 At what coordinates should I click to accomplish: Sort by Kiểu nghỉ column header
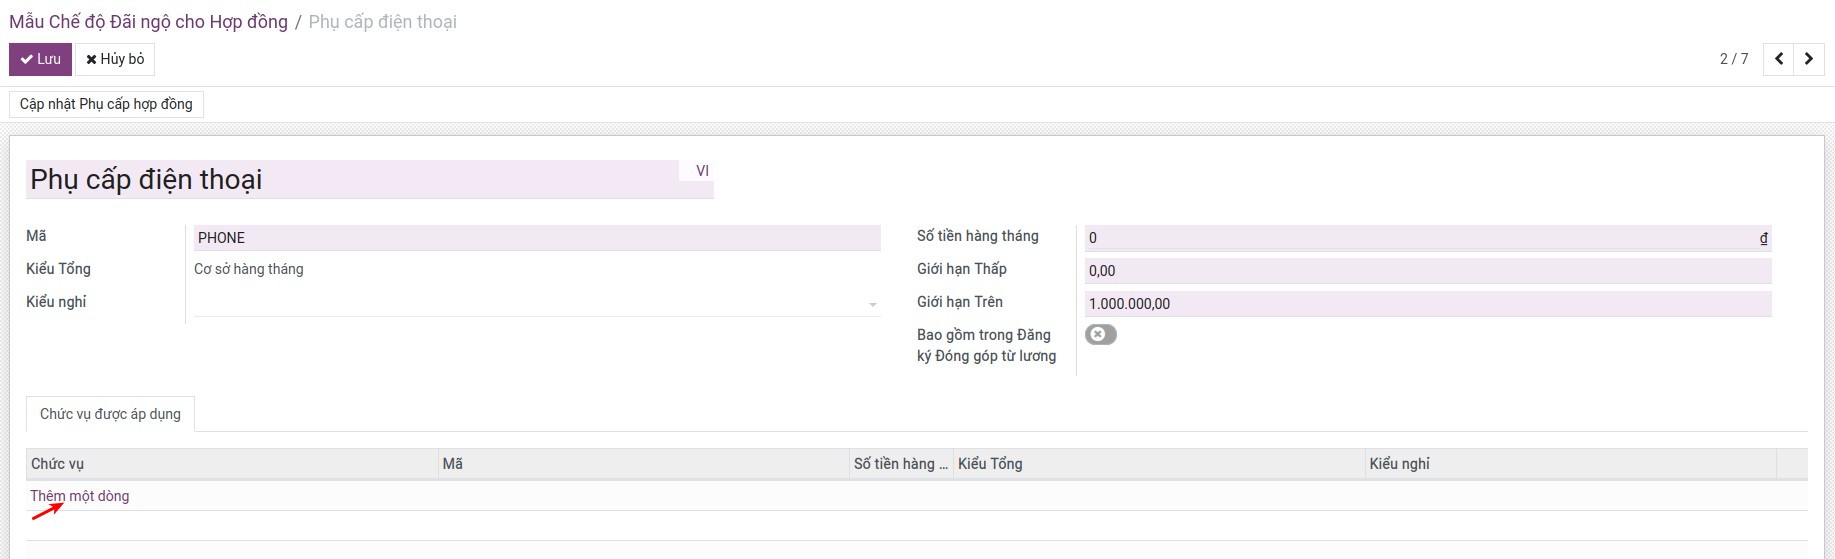(1399, 464)
